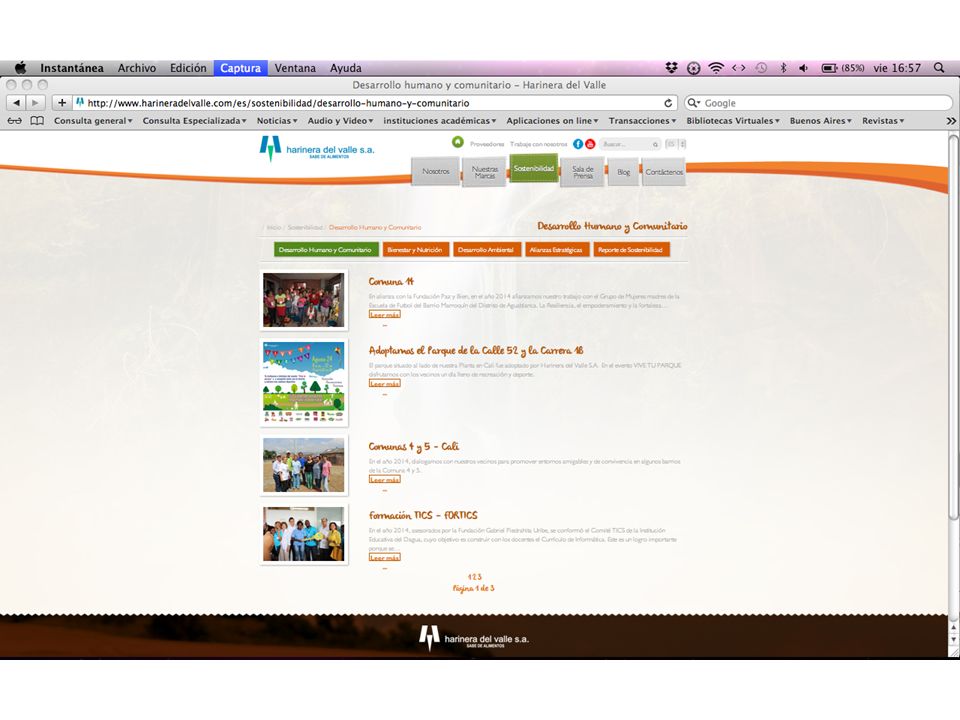The height and width of the screenshot is (720, 960).
Task: Click the Trabaje con nosotros link
Action: click(538, 144)
